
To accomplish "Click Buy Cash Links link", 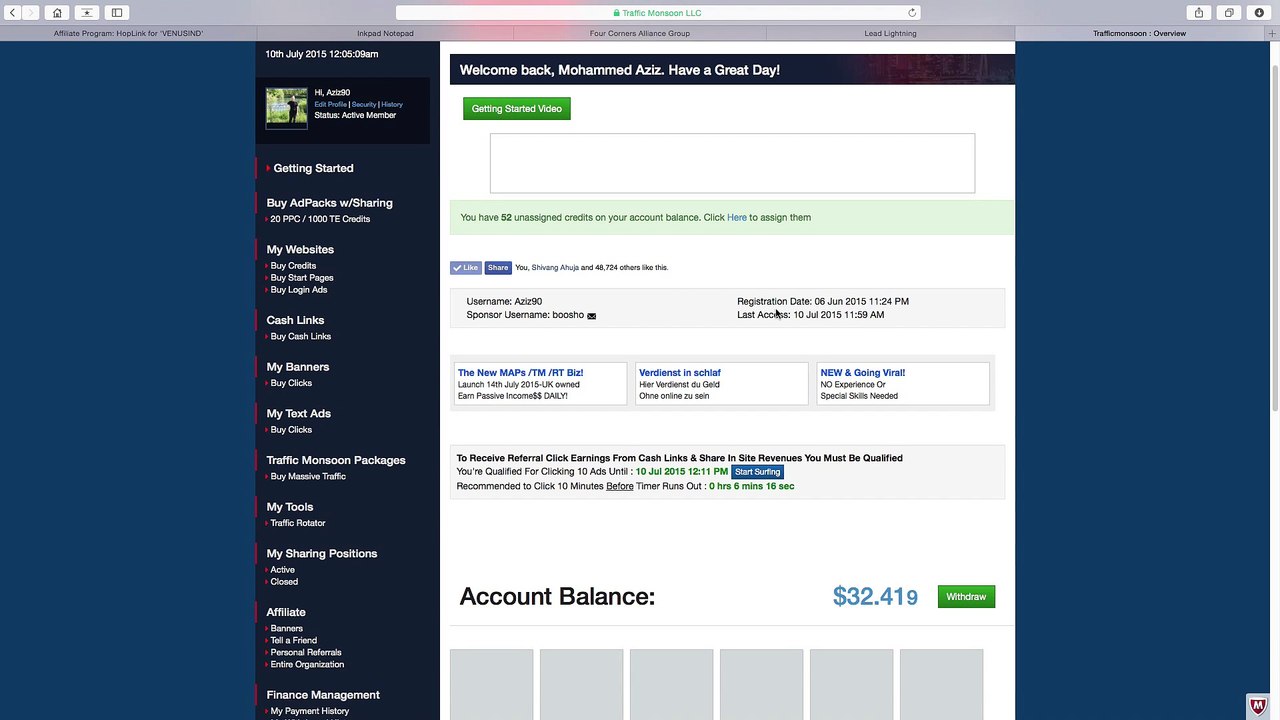I will (300, 337).
